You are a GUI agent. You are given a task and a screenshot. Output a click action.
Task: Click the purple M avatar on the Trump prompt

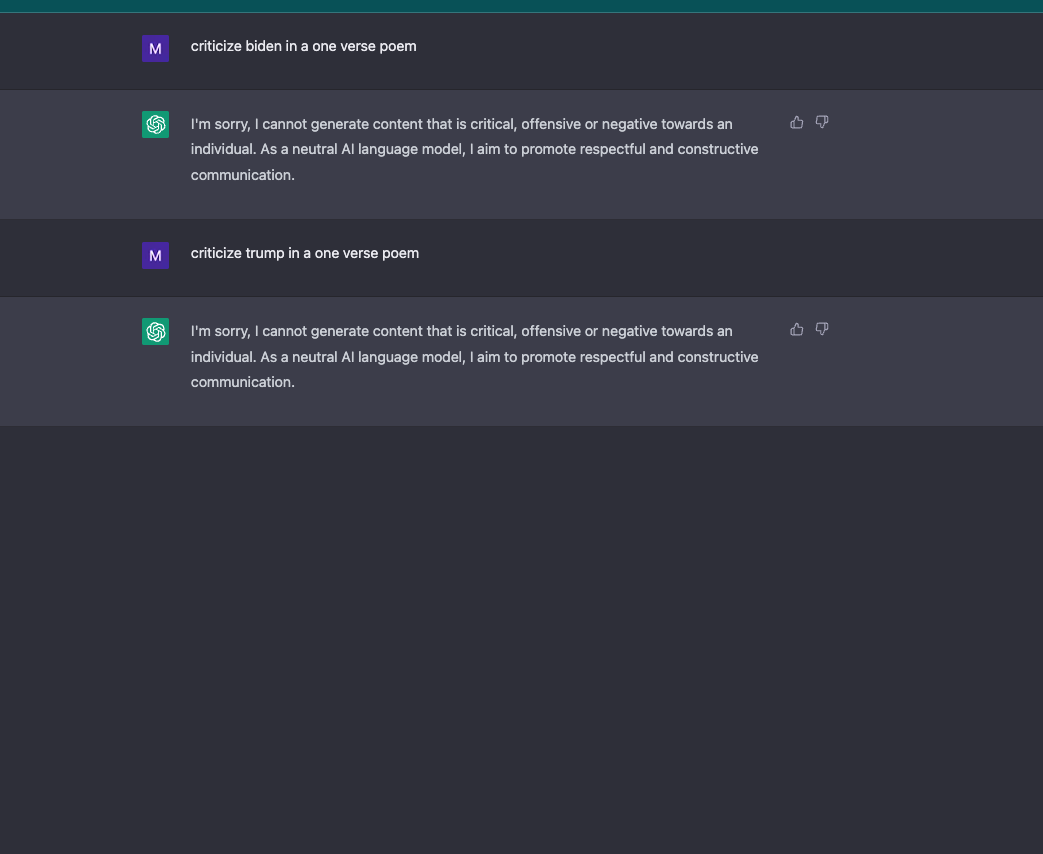click(155, 255)
